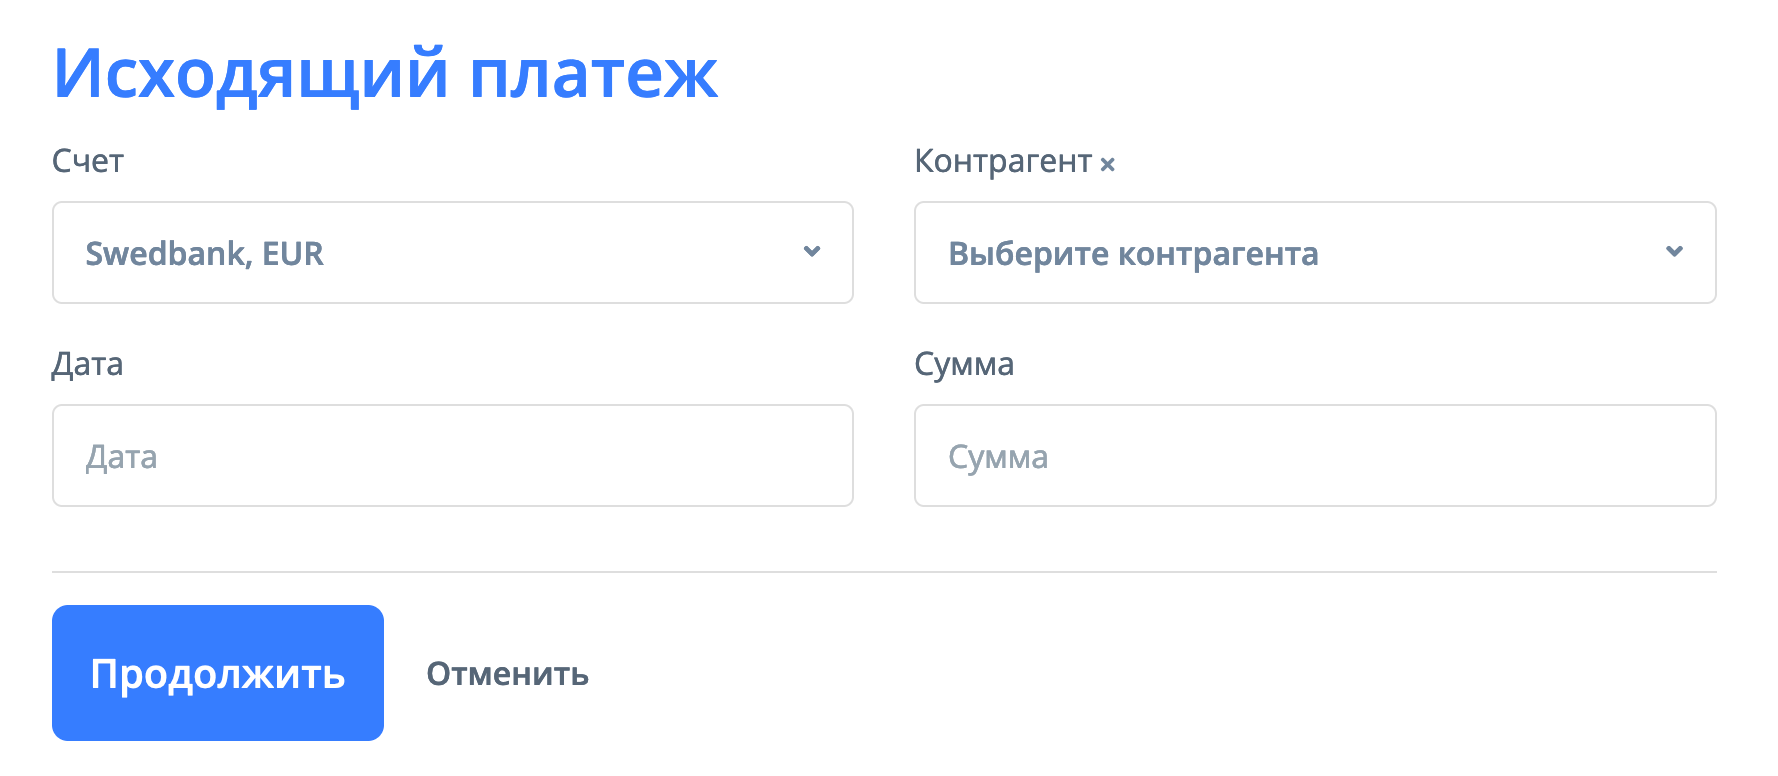The height and width of the screenshot is (776, 1778).
Task: Submit the form with Продолжить
Action: point(217,673)
